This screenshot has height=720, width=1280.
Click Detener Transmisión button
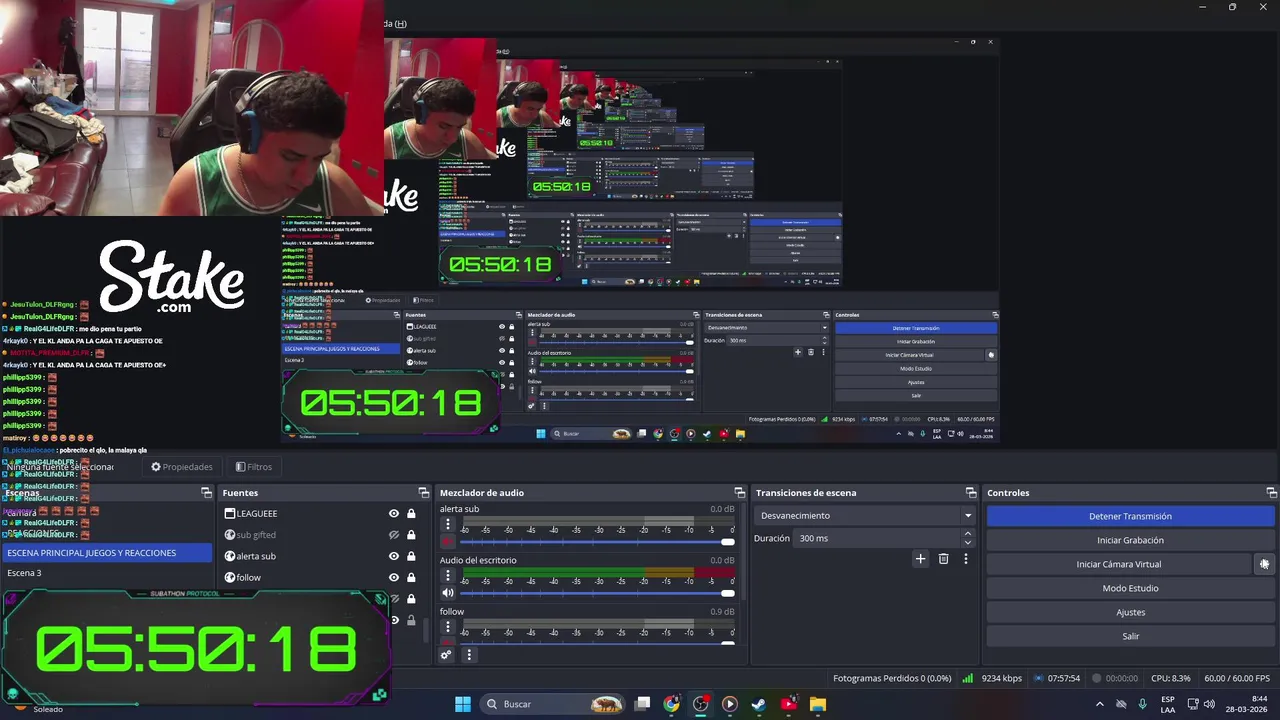pyautogui.click(x=1130, y=516)
